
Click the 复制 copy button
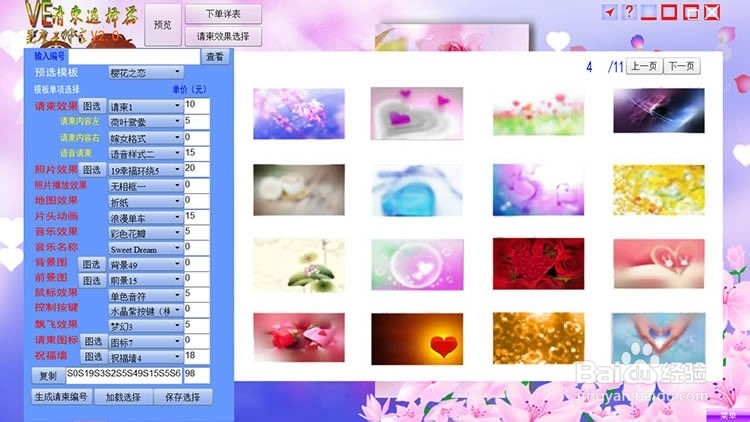click(48, 376)
